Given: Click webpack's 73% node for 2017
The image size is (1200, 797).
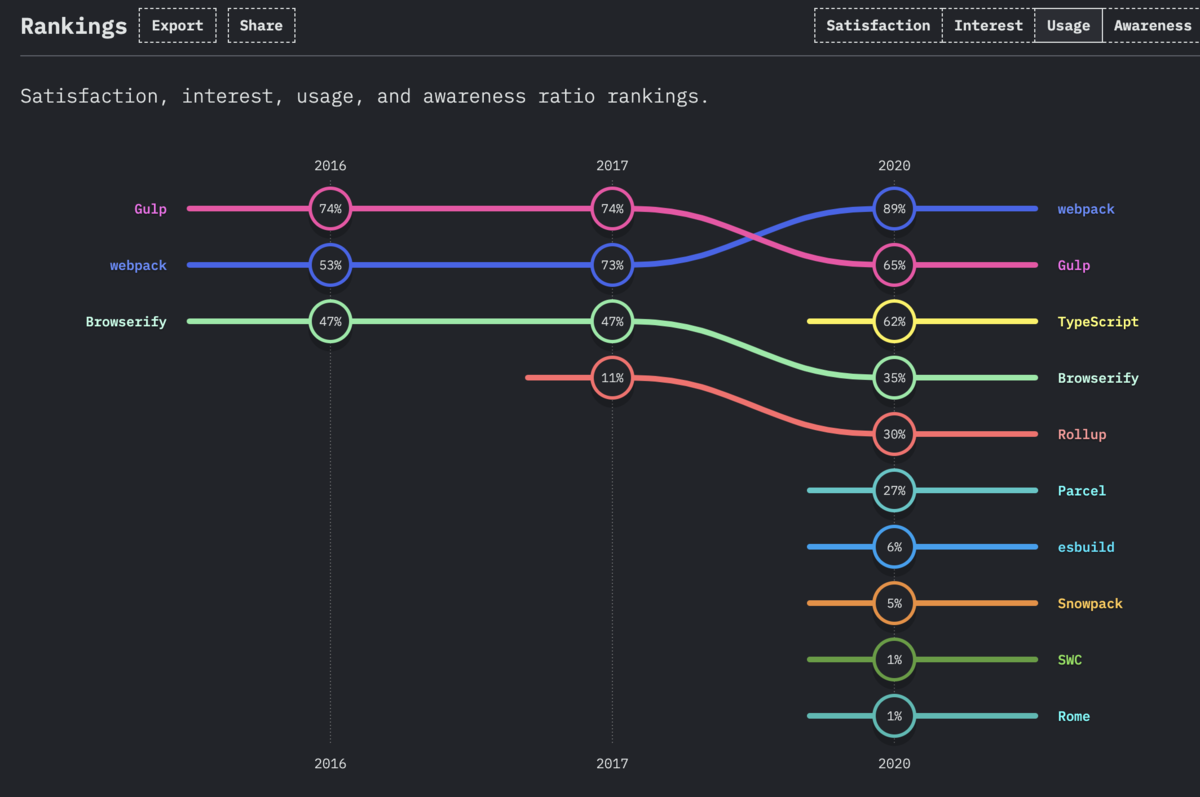Looking at the screenshot, I should 612,265.
